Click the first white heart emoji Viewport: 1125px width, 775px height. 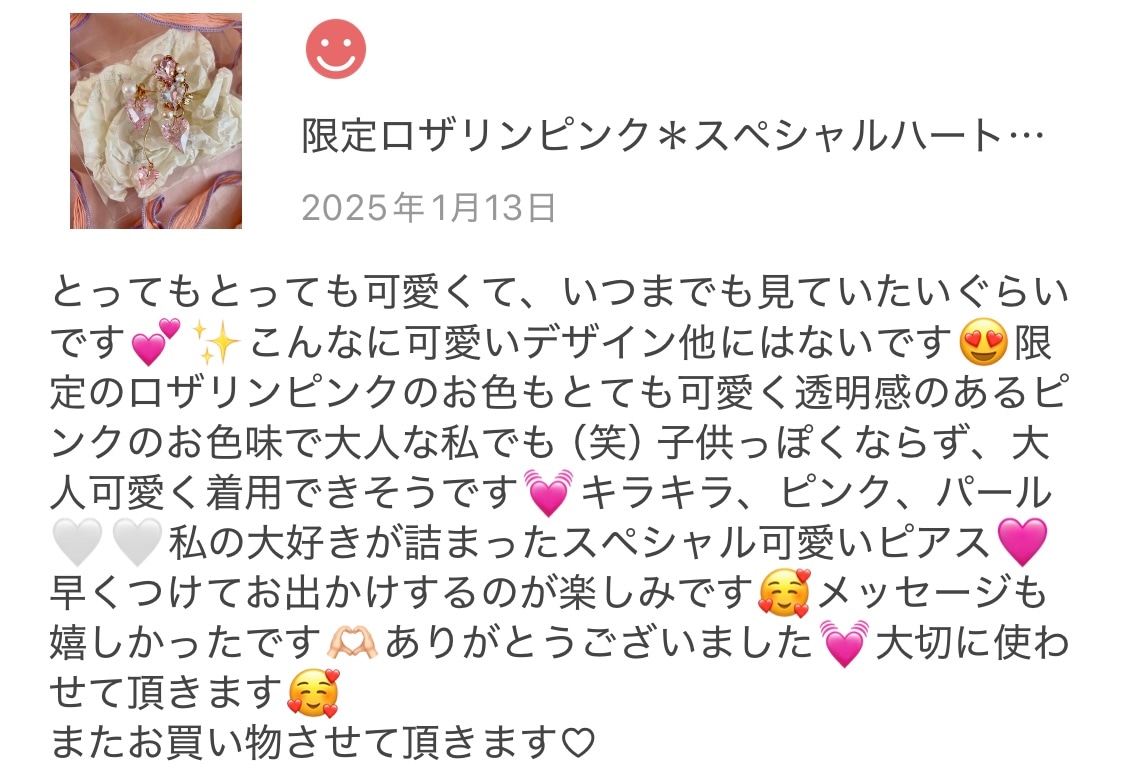77,543
